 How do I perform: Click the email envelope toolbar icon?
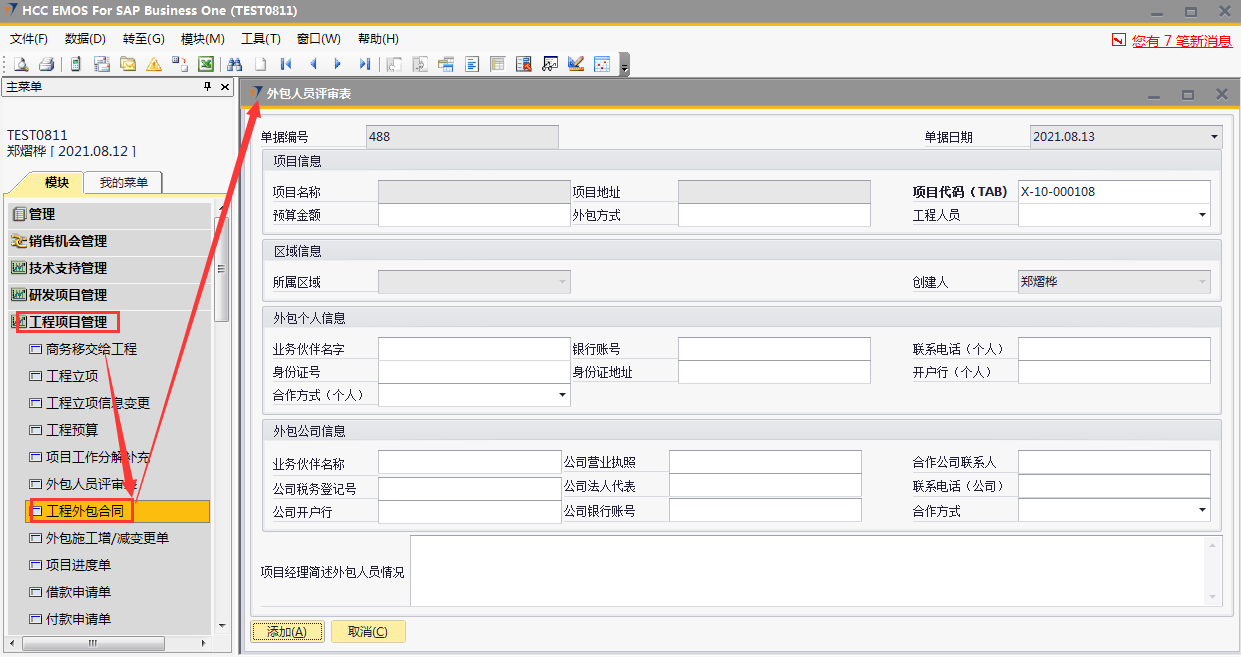point(128,64)
